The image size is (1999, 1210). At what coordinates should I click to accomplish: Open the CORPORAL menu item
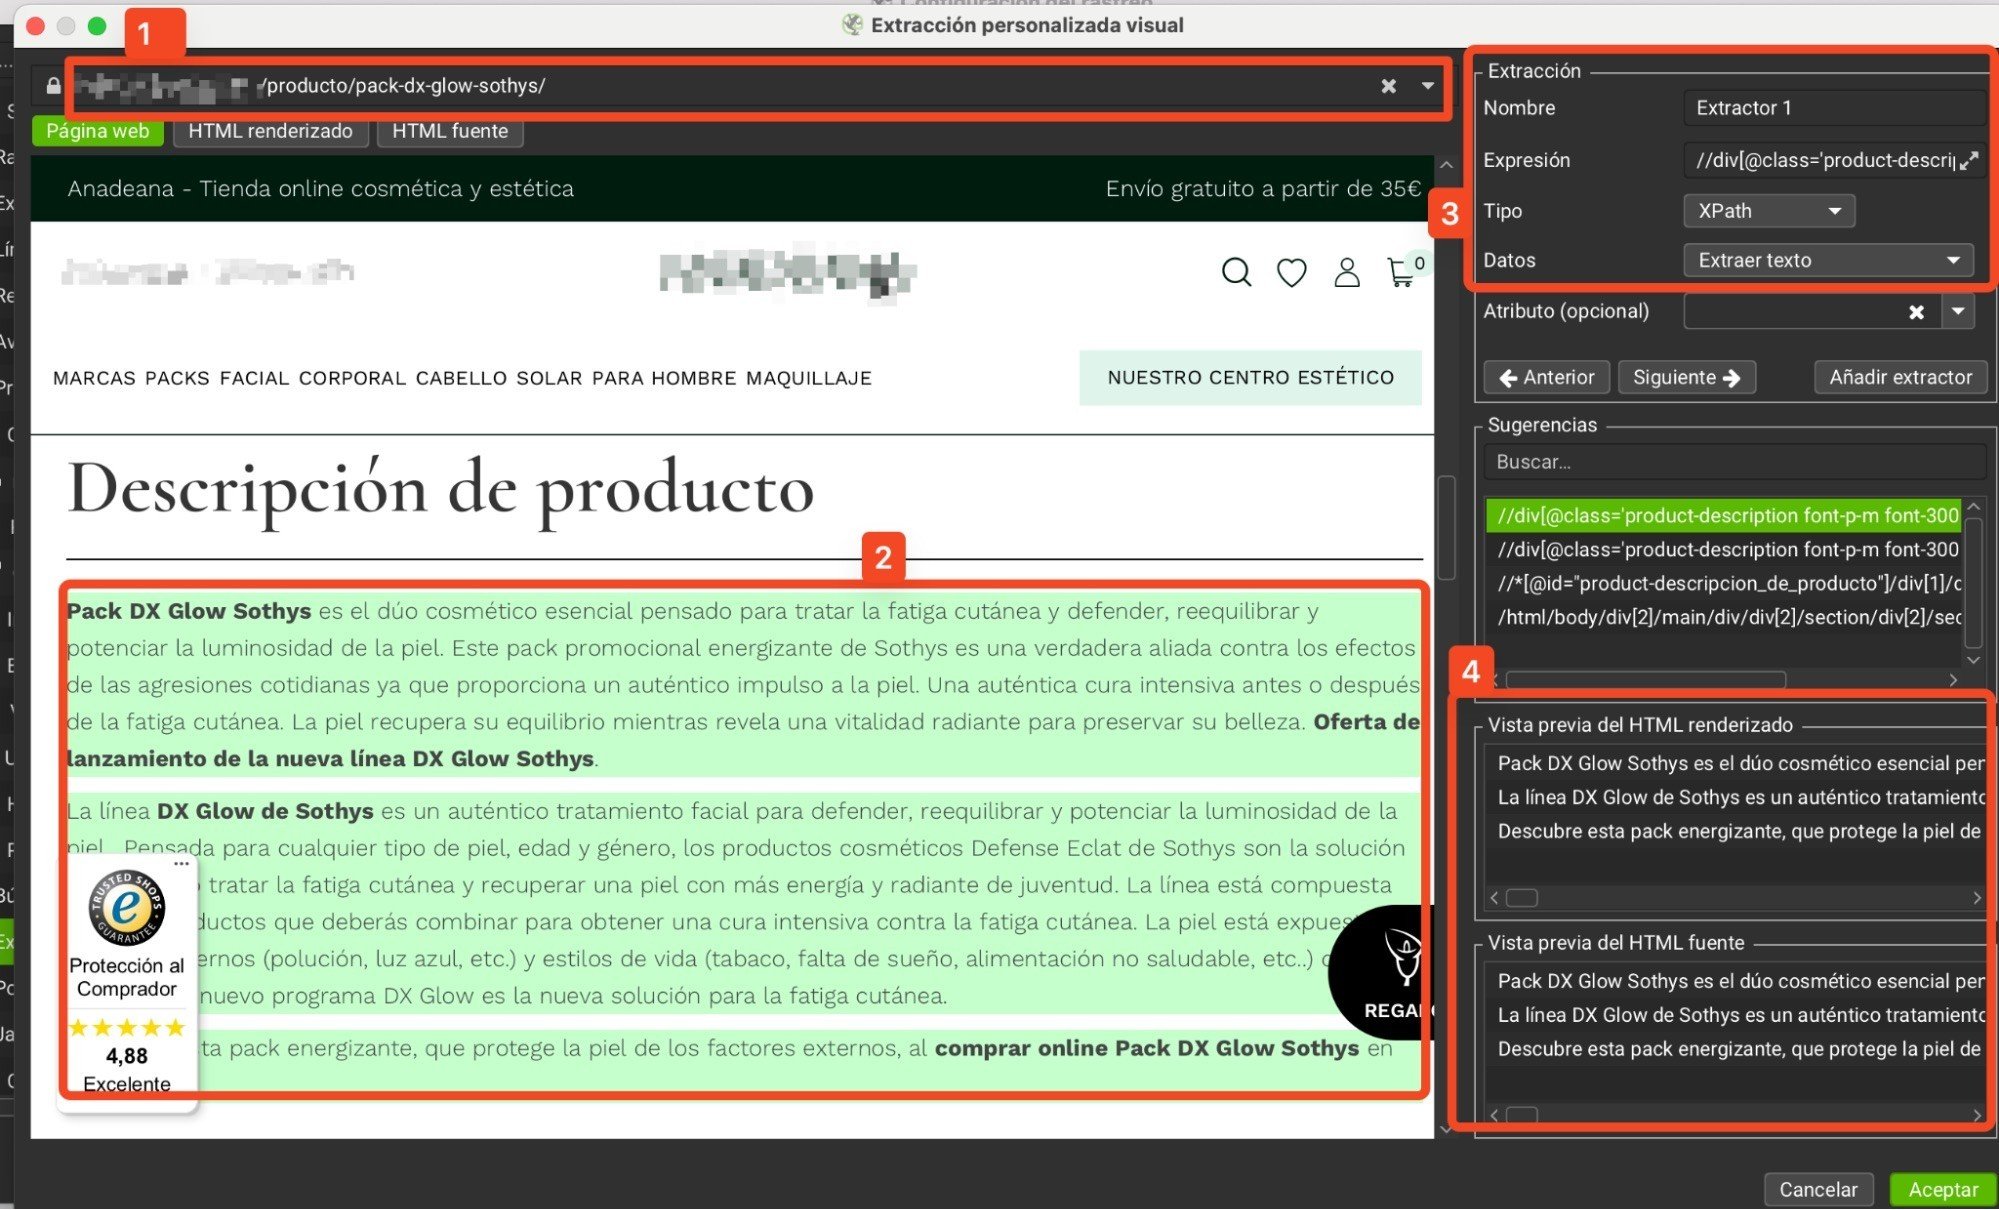[352, 378]
